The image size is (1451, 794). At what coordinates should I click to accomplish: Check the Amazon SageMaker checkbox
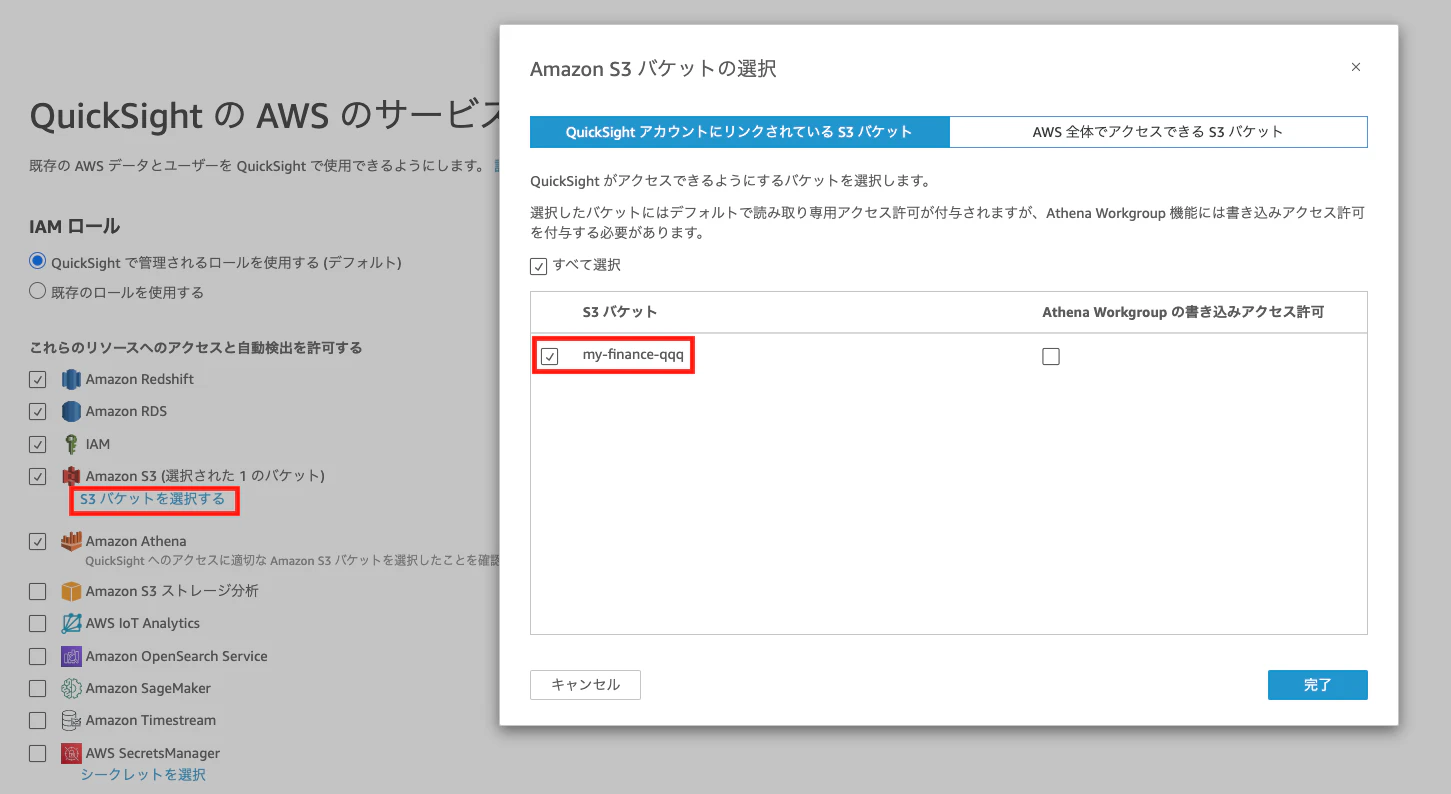38,688
